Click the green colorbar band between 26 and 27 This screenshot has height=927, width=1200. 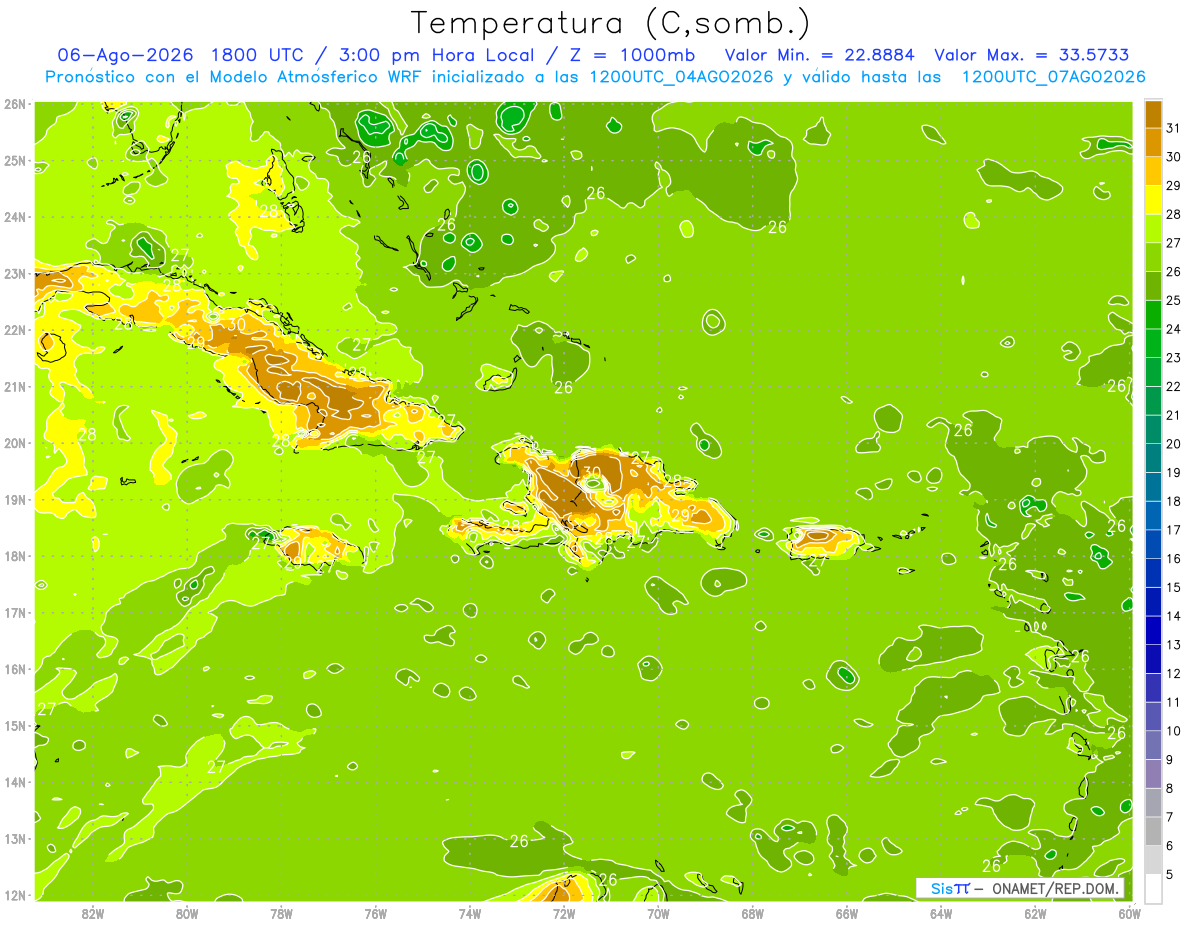(x=1153, y=257)
